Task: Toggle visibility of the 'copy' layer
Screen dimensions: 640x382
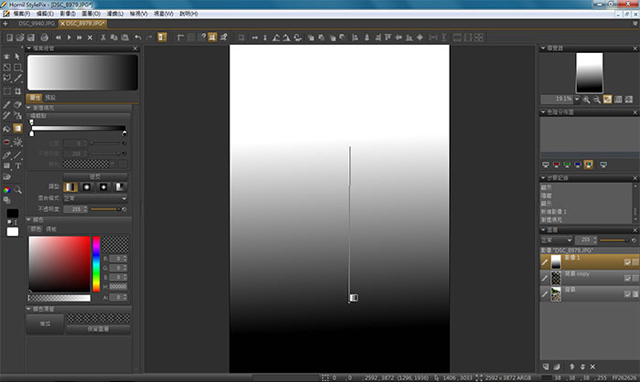Action: point(627,278)
